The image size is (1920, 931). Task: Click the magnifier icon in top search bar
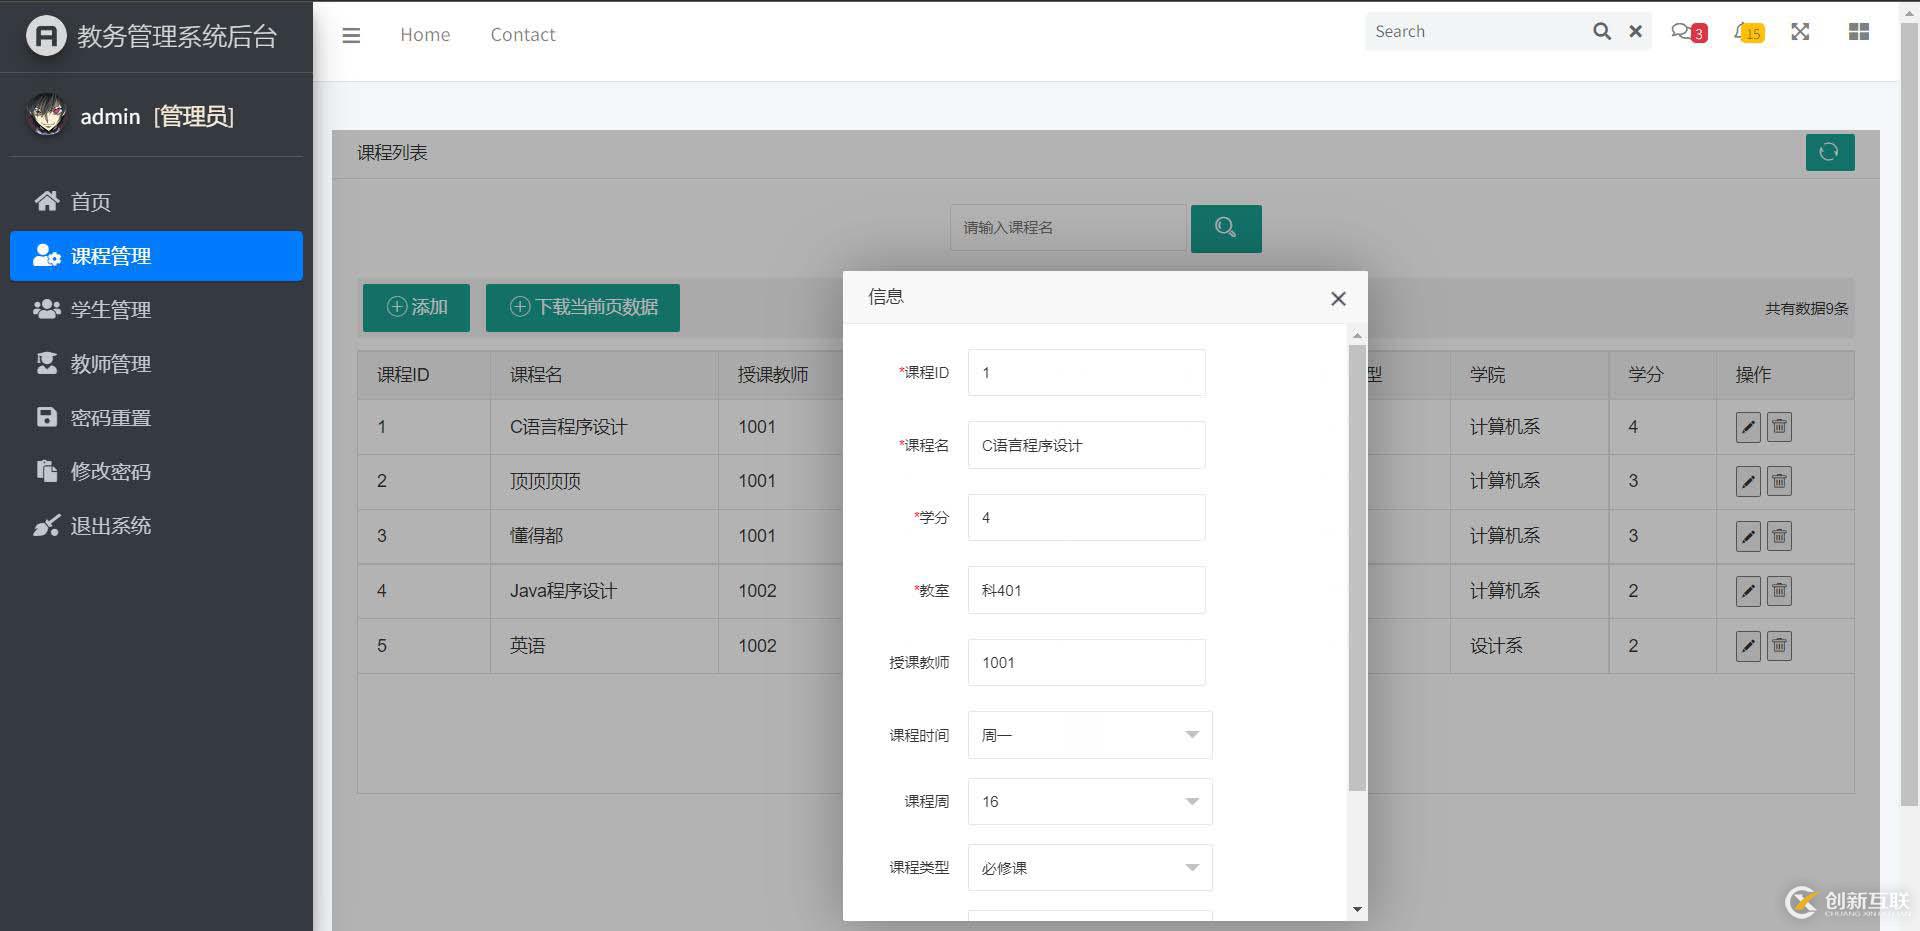coord(1601,32)
